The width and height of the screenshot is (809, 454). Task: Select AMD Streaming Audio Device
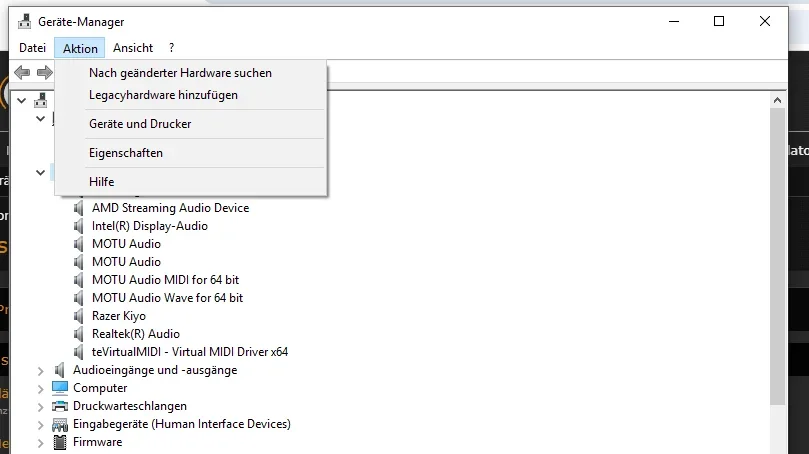[x=170, y=208]
